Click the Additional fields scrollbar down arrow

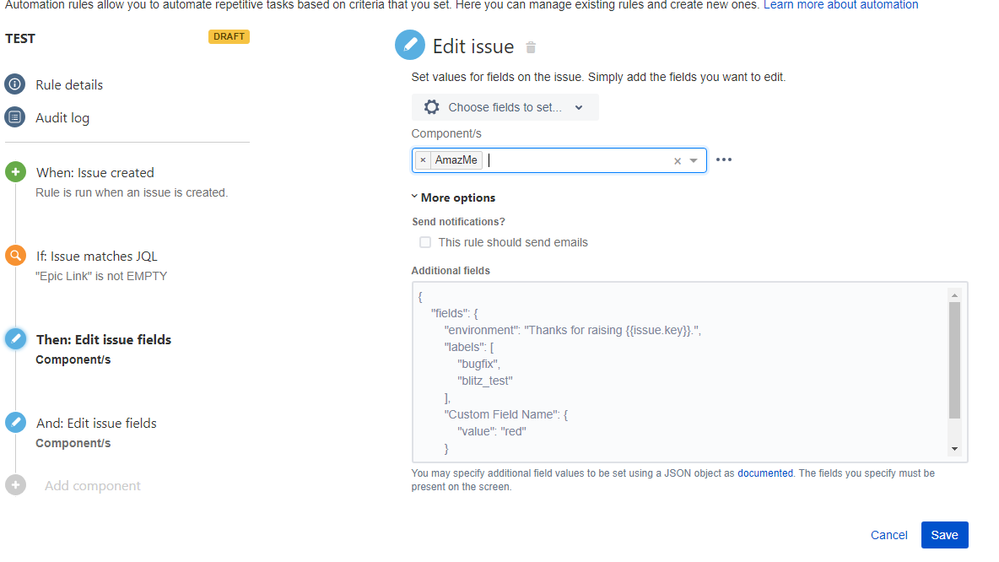[954, 449]
